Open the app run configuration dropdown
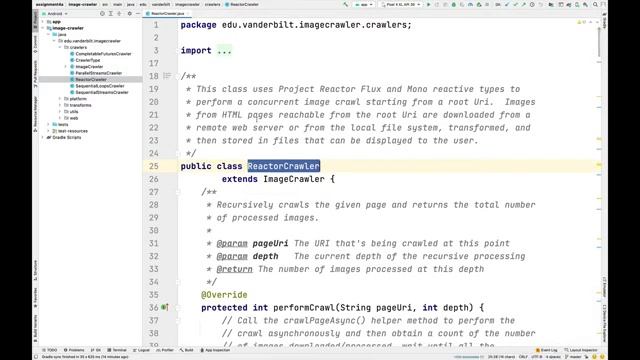The height and width of the screenshot is (360, 640). 364,4
